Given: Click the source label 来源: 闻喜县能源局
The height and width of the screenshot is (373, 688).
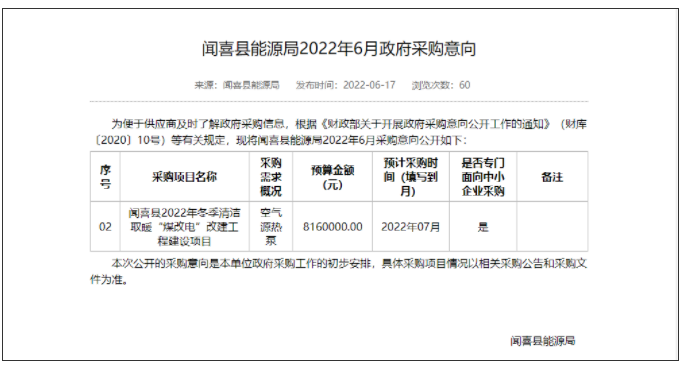Looking at the screenshot, I should (237, 85).
